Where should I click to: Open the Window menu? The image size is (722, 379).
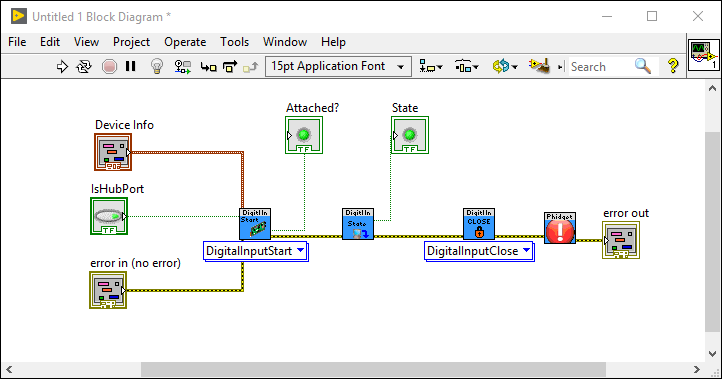[x=285, y=42]
